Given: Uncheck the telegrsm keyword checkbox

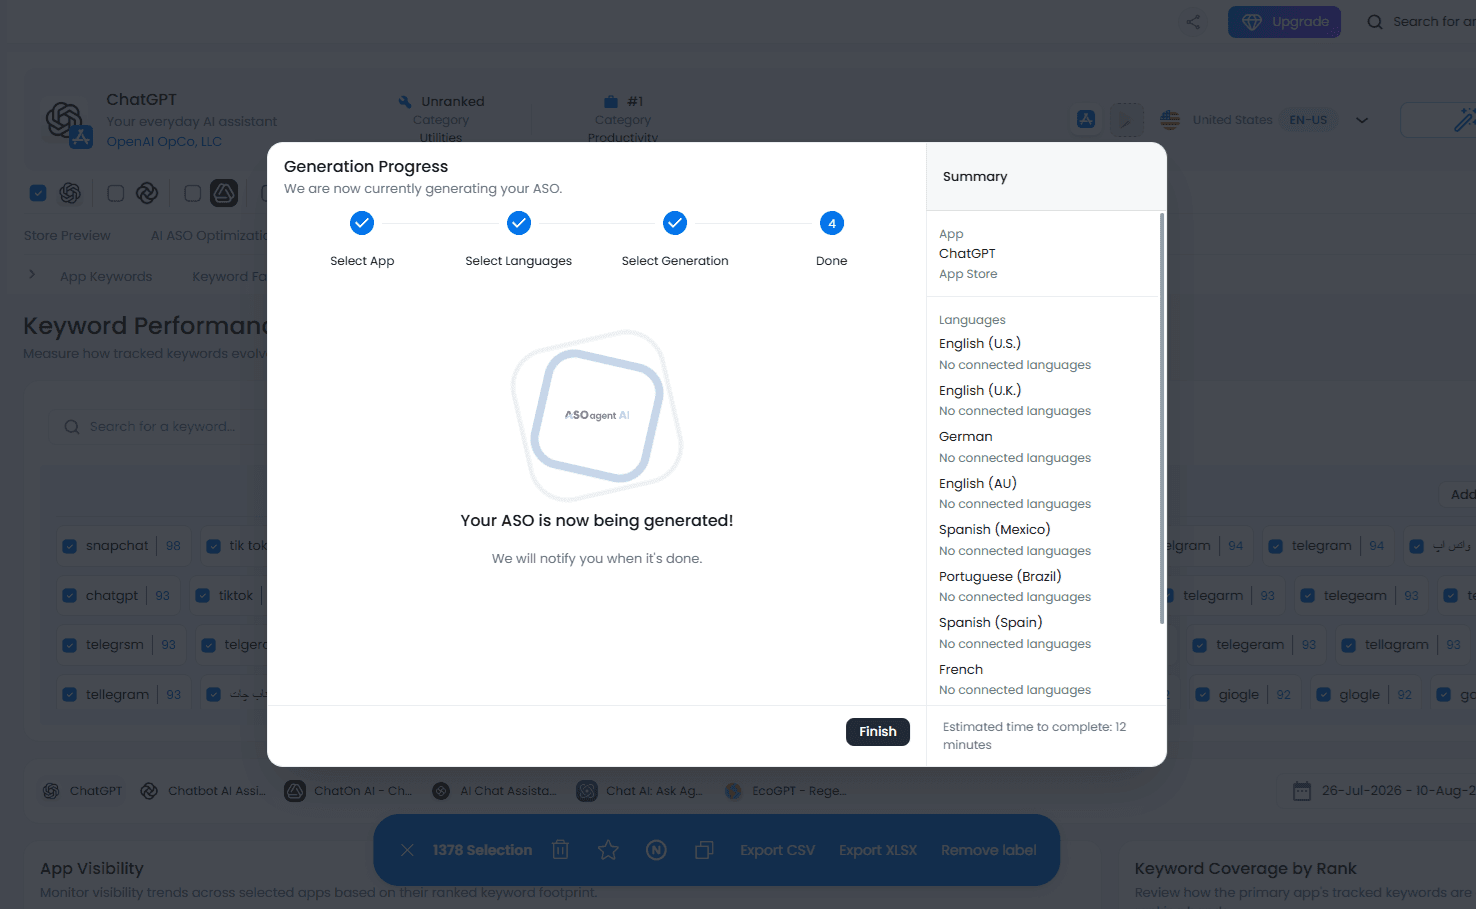Looking at the screenshot, I should click(x=70, y=645).
